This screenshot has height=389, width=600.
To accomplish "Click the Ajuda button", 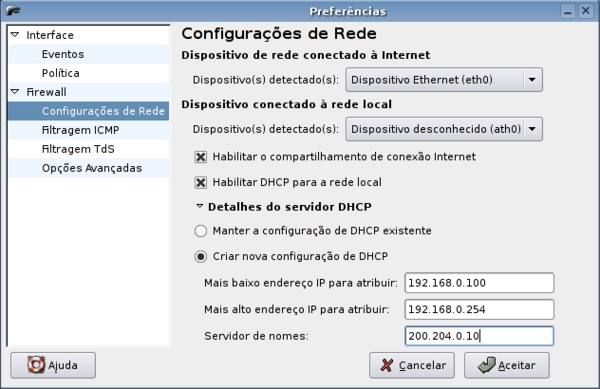I will click(53, 365).
